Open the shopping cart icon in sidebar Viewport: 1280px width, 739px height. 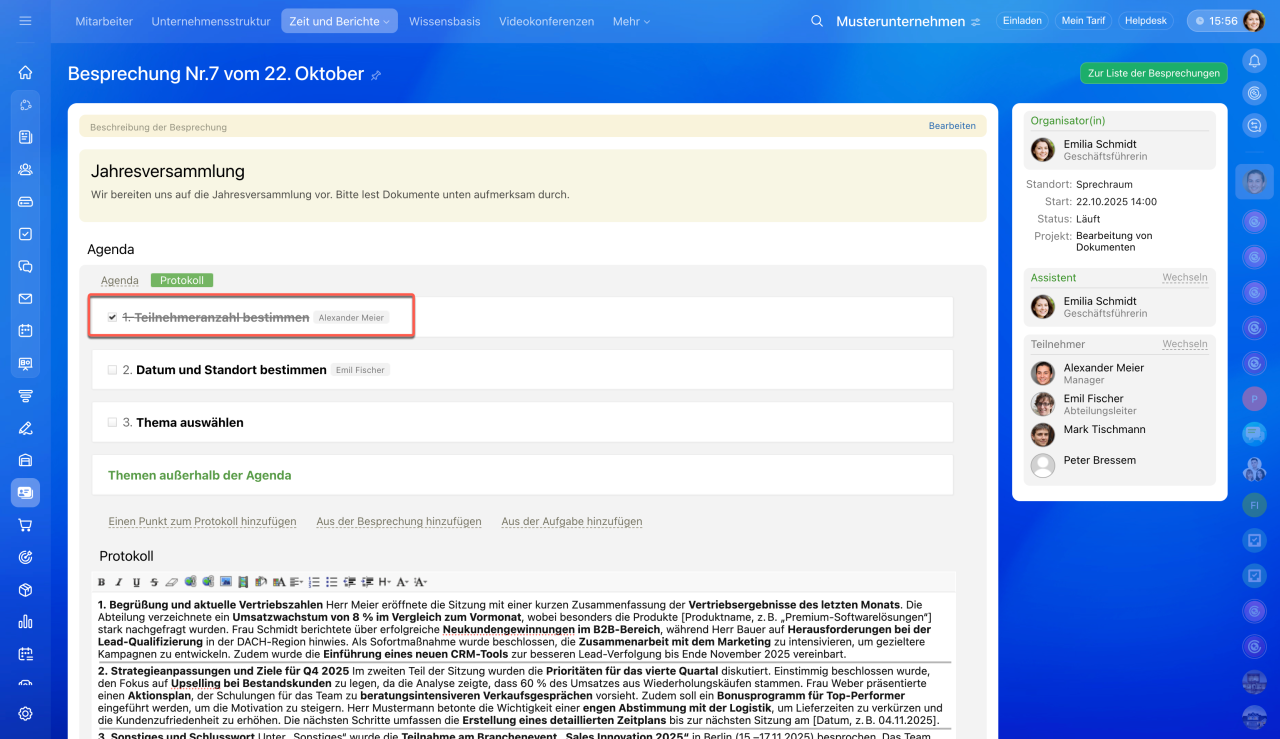pos(25,525)
